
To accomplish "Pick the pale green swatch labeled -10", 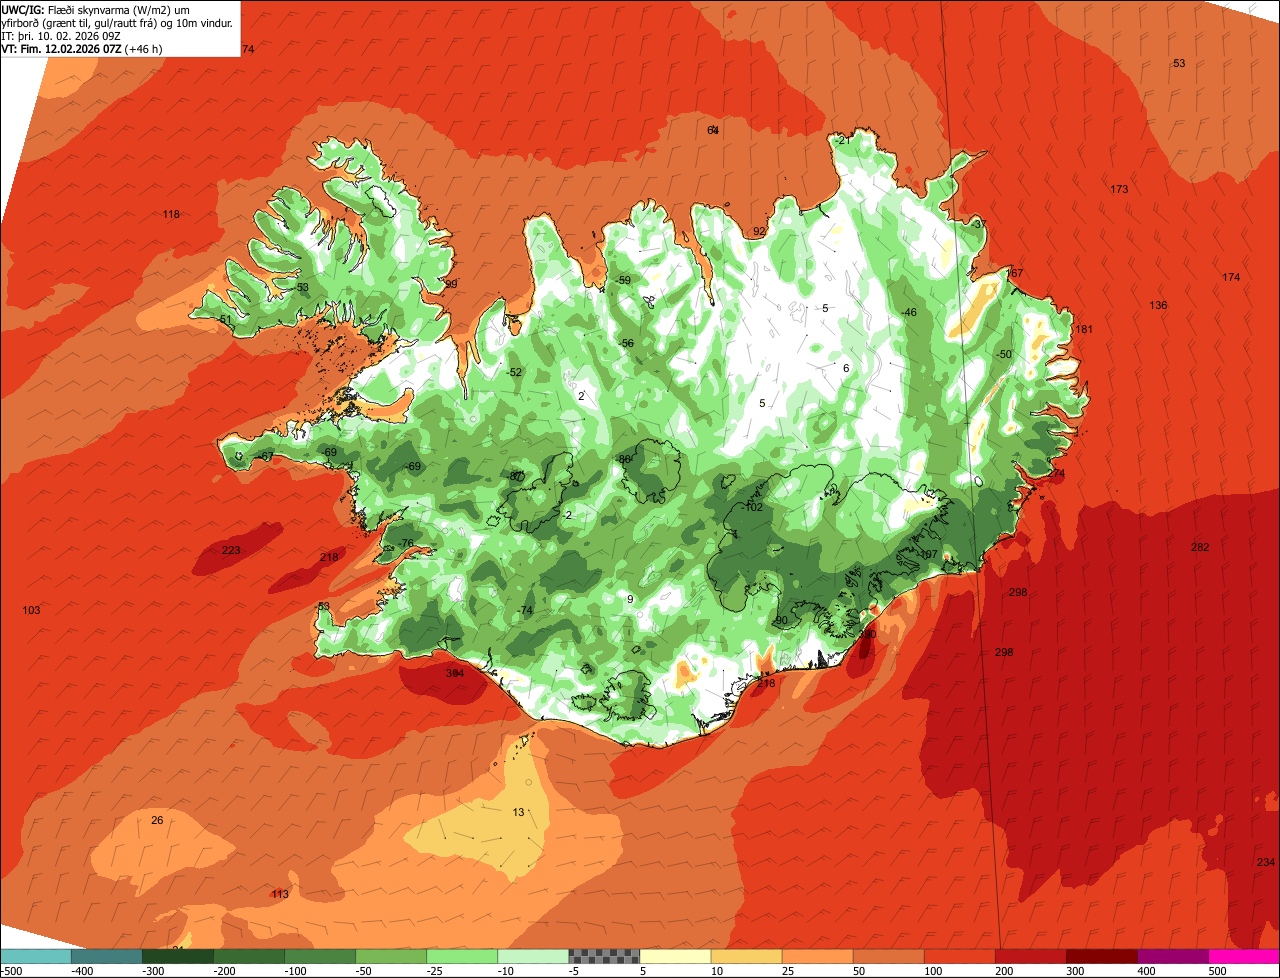I will tap(532, 956).
